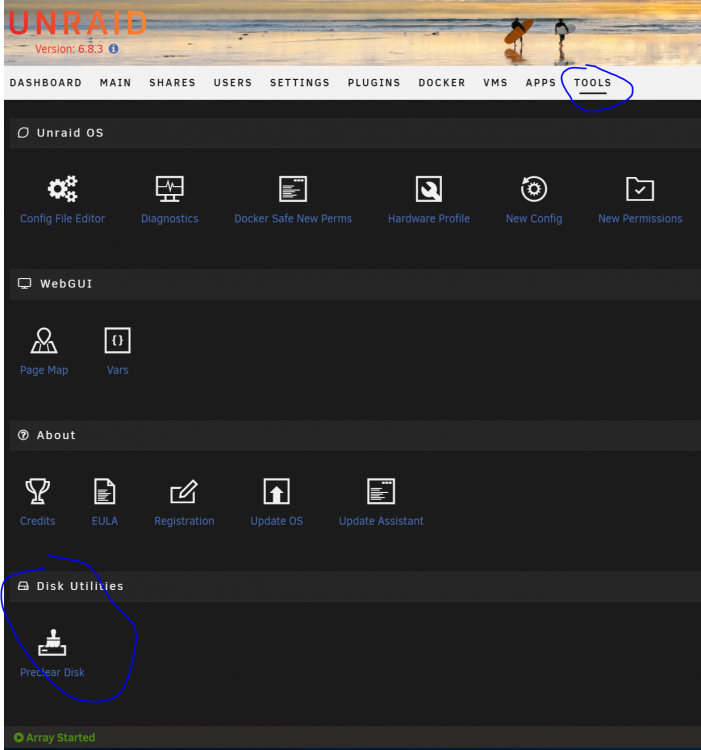Viewport: 701px width, 750px height.
Task: Click the Docker Safe New Perms link
Action: point(293,219)
